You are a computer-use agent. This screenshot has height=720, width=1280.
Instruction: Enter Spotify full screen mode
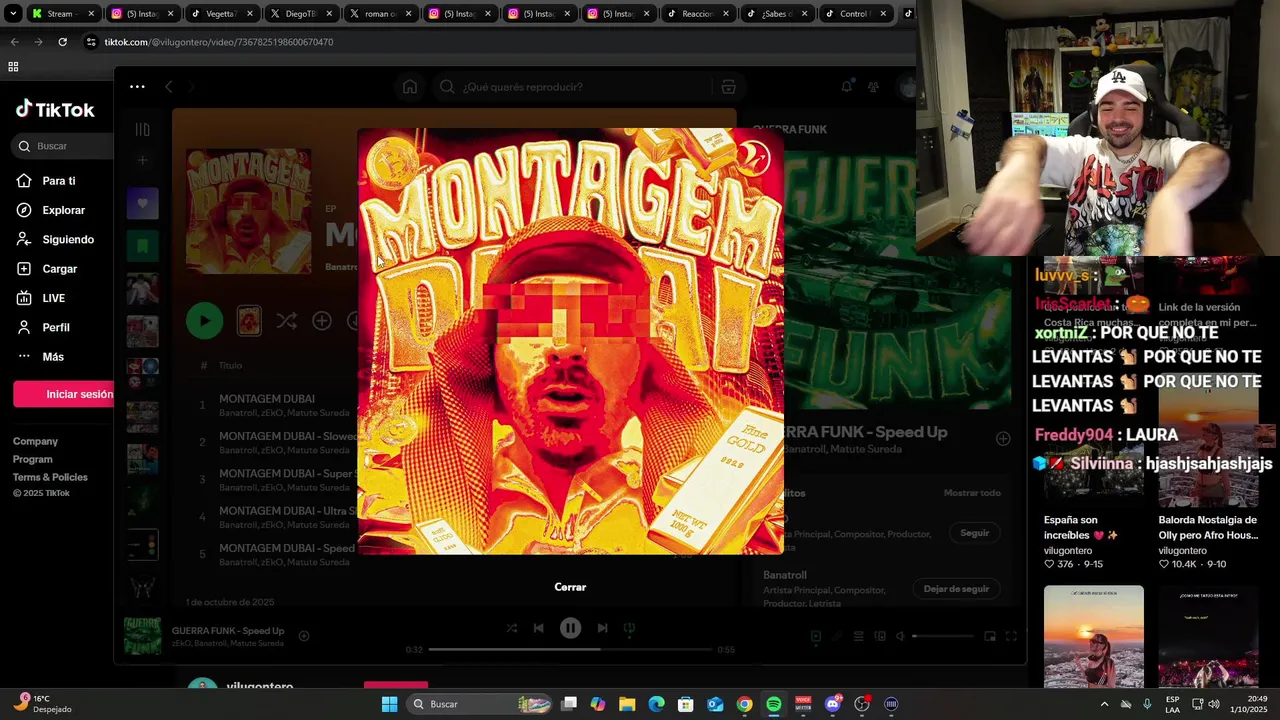[1011, 636]
